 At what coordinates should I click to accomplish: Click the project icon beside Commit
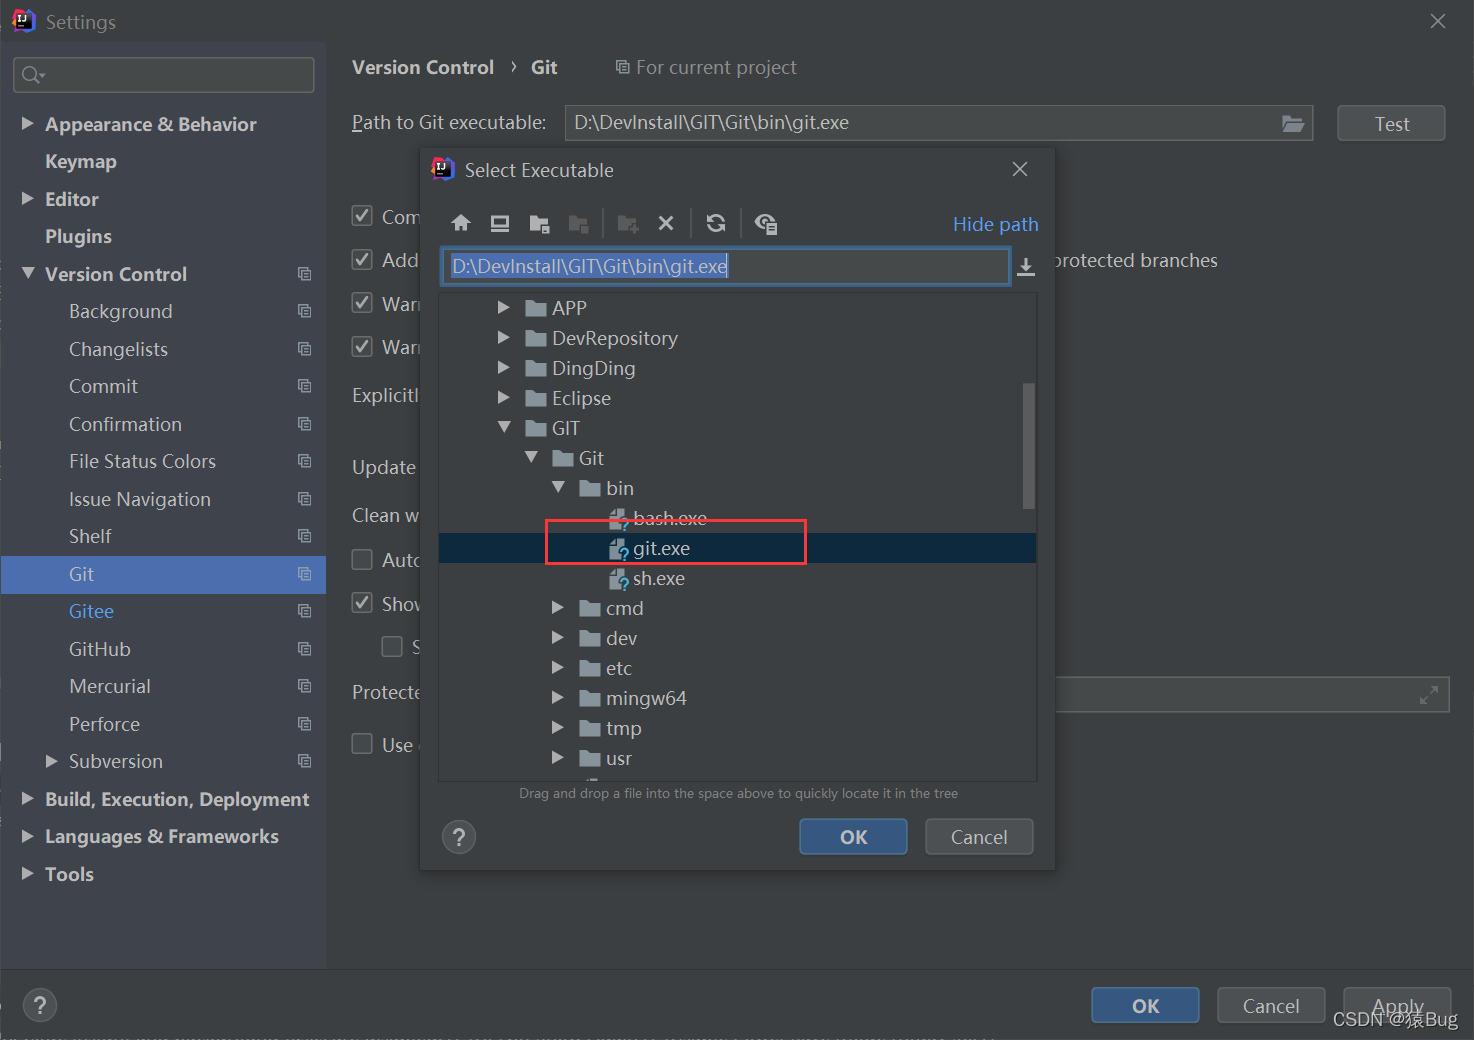click(304, 386)
